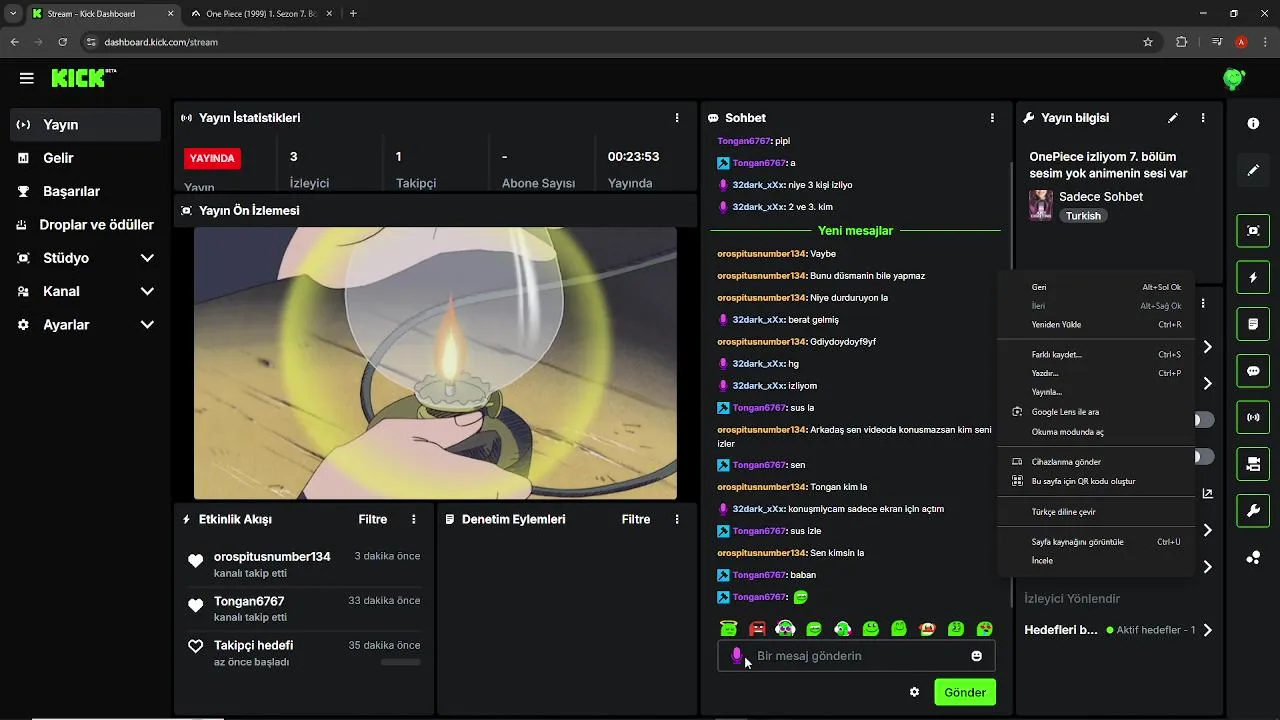
Task: Click the KICK logo
Action: [x=84, y=78]
